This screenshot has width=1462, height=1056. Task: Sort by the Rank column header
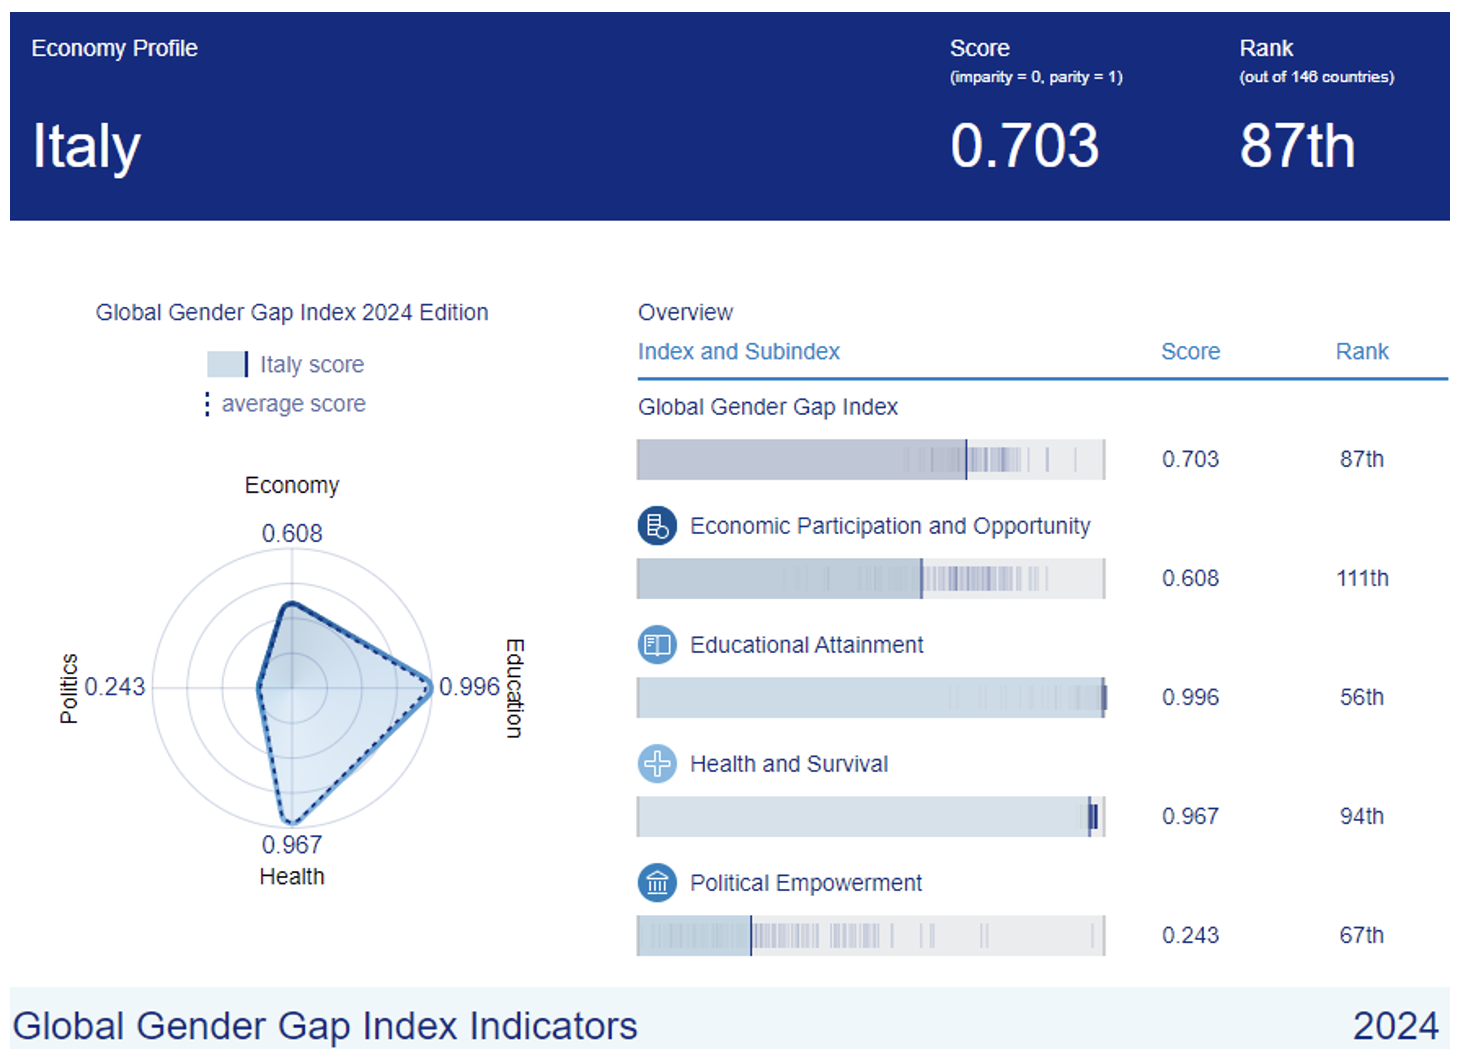coord(1361,352)
